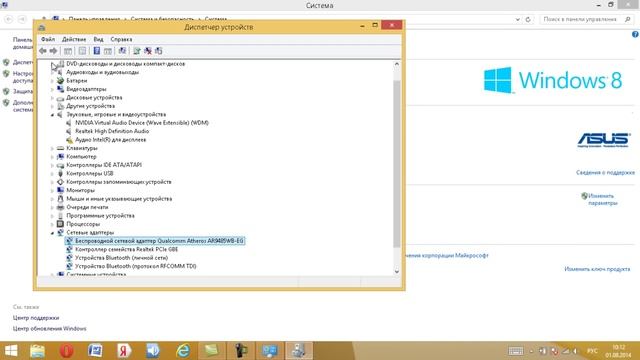The height and width of the screenshot is (360, 640).
Task: Select NVIDIA Virtual Audio Device speaker icon
Action: [69, 122]
